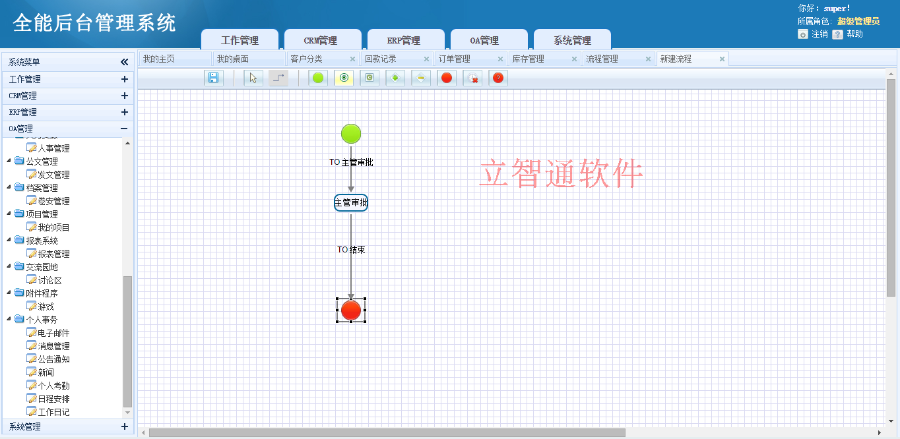The height and width of the screenshot is (439, 900).
Task: Pick the green diamond node tool
Action: coord(395,78)
